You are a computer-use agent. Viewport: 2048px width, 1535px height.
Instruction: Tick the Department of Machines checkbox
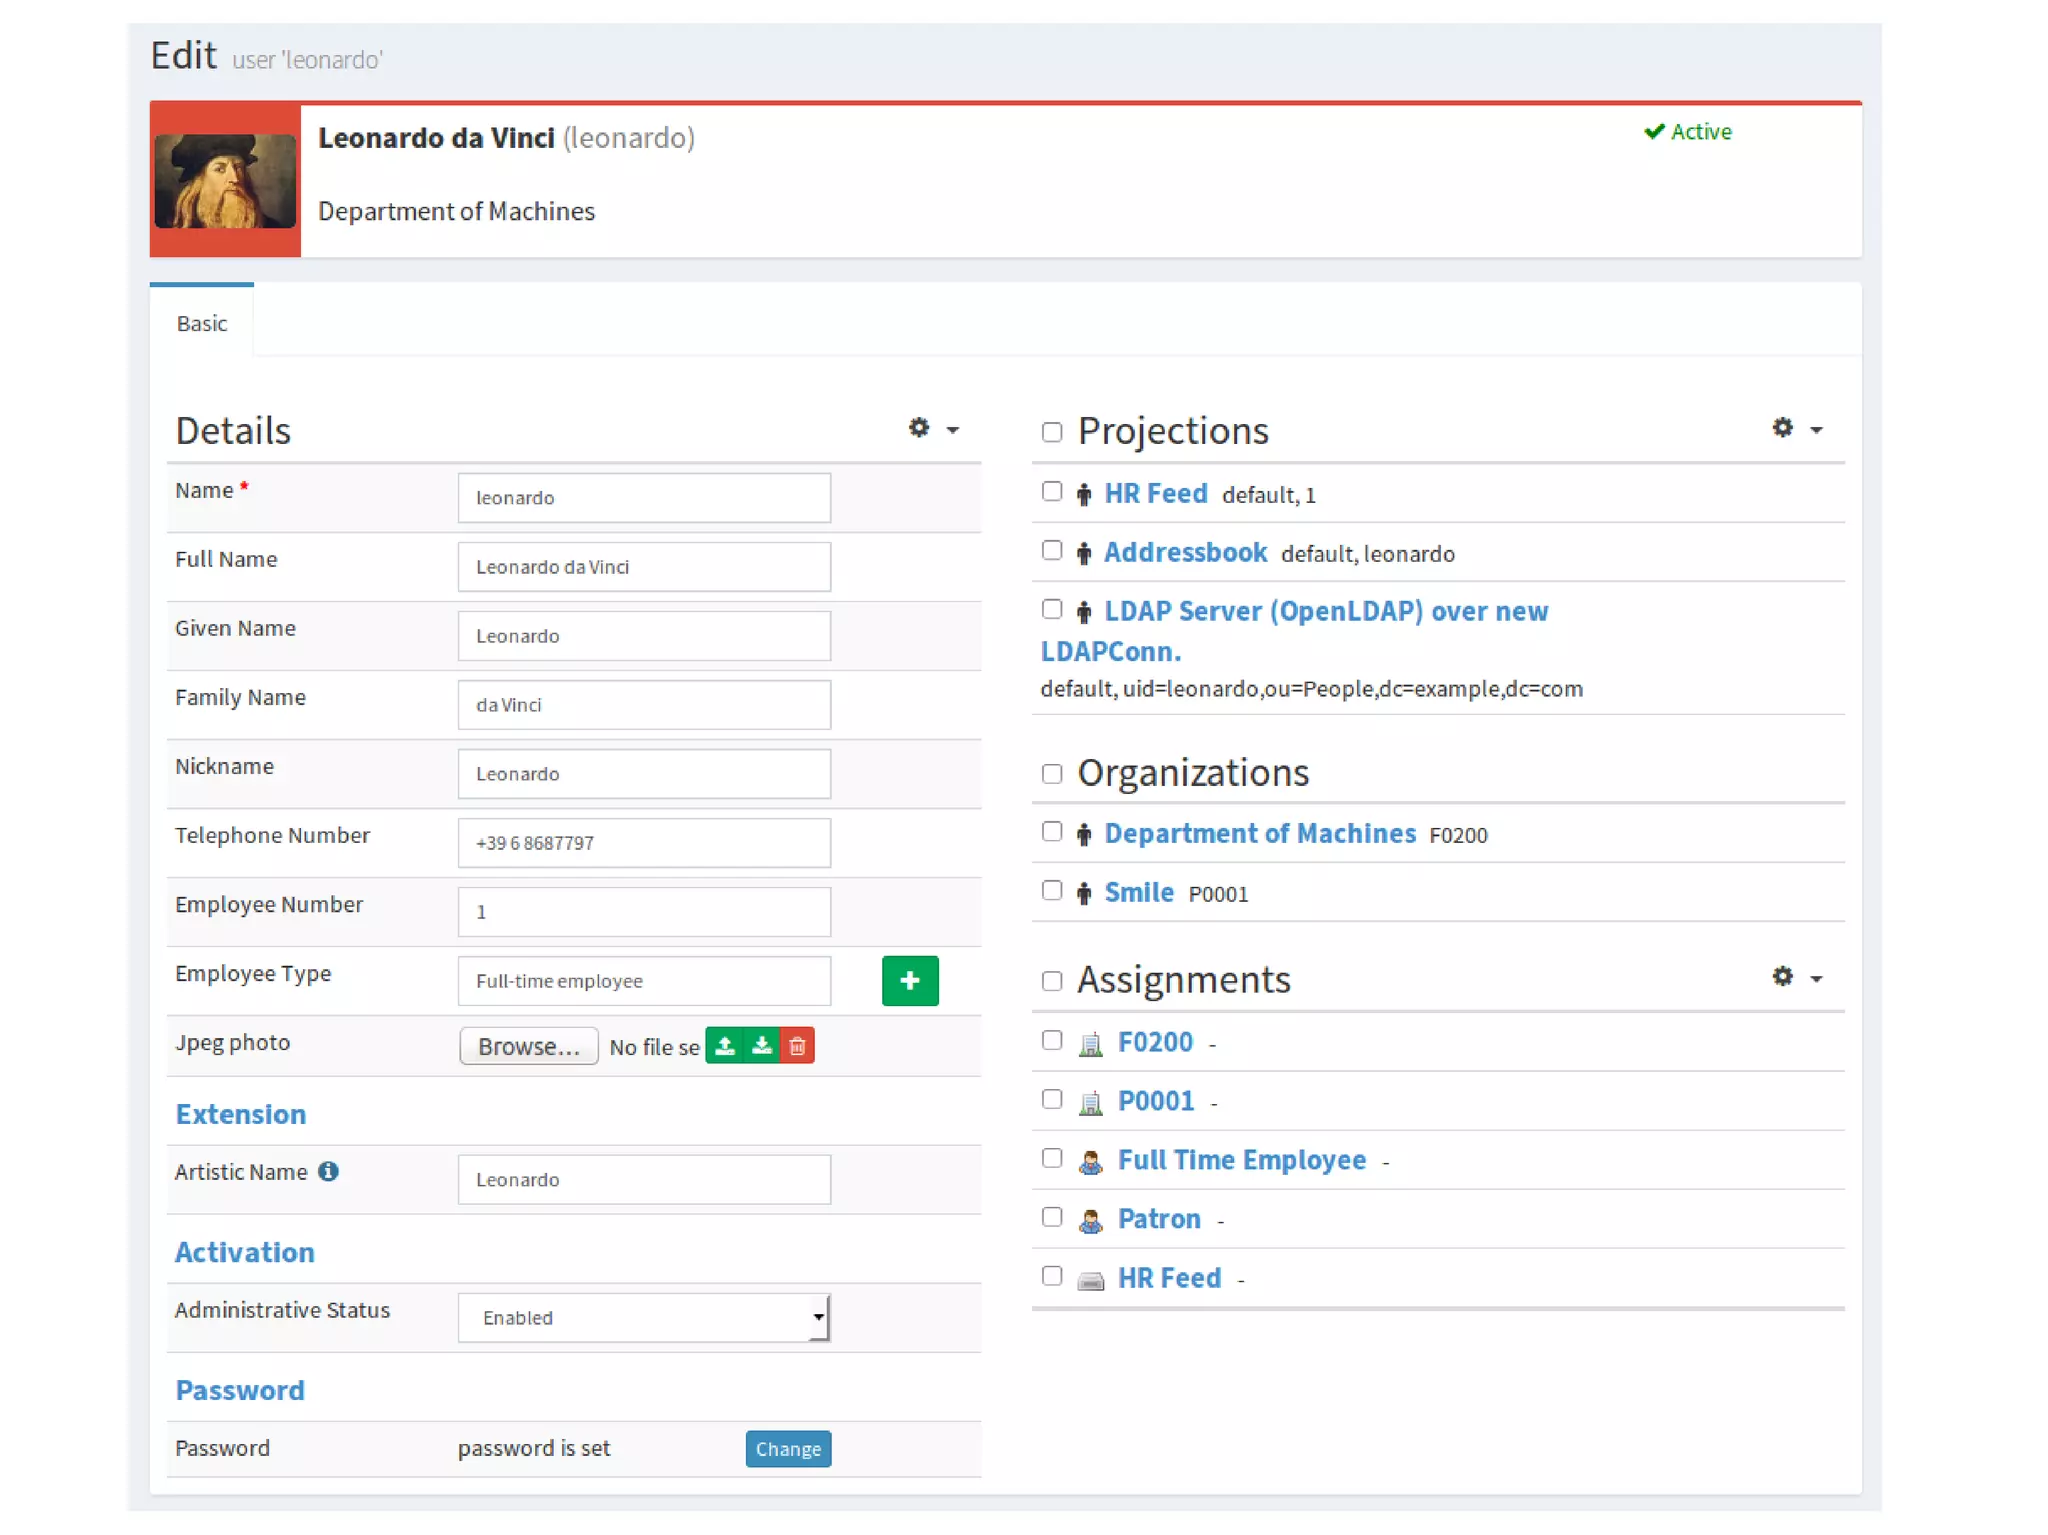pyautogui.click(x=1051, y=831)
